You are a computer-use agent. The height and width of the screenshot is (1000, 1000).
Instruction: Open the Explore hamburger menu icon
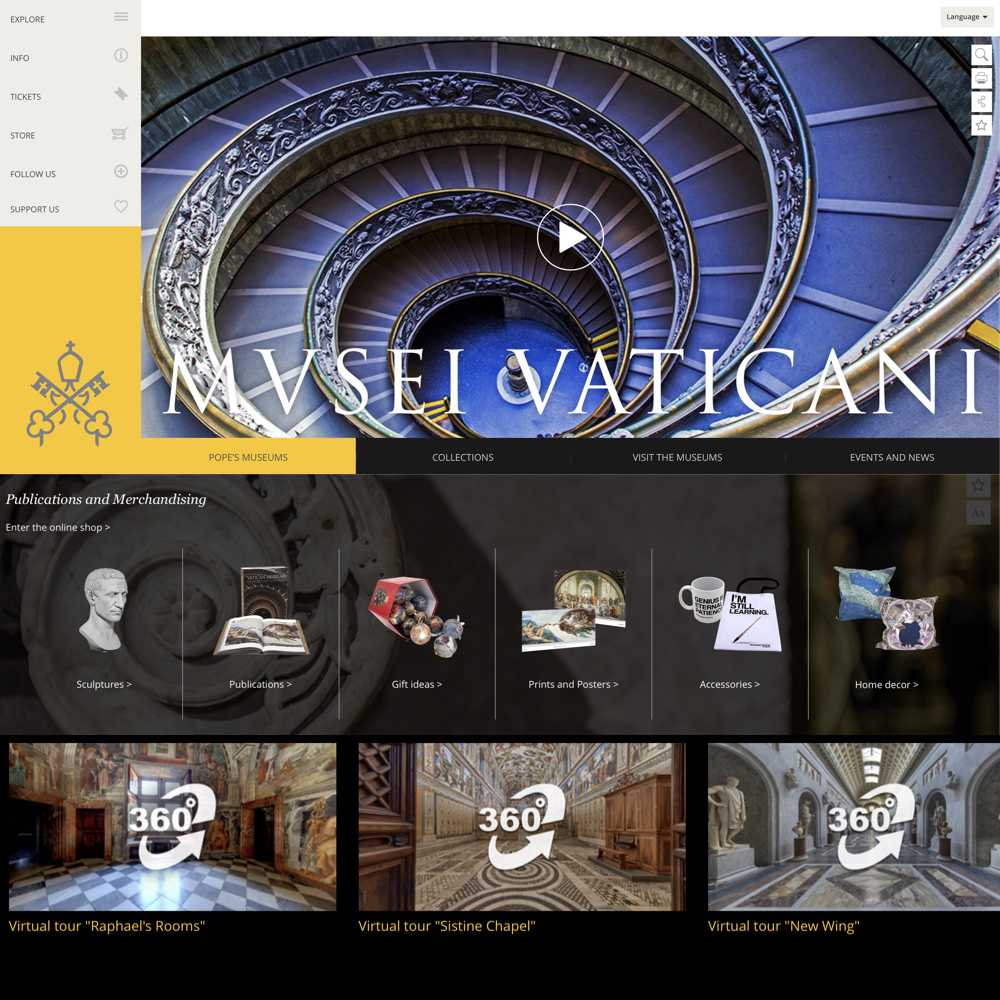(x=121, y=17)
